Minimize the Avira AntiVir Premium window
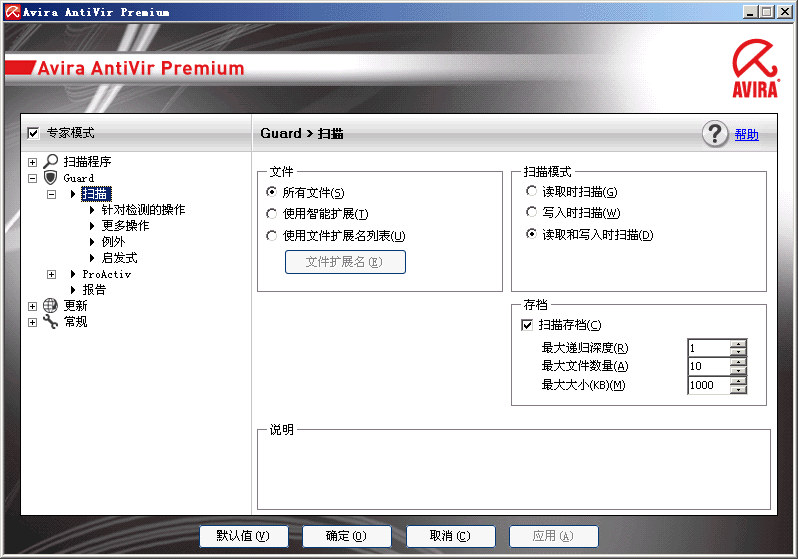The height and width of the screenshot is (559, 798). (x=749, y=12)
